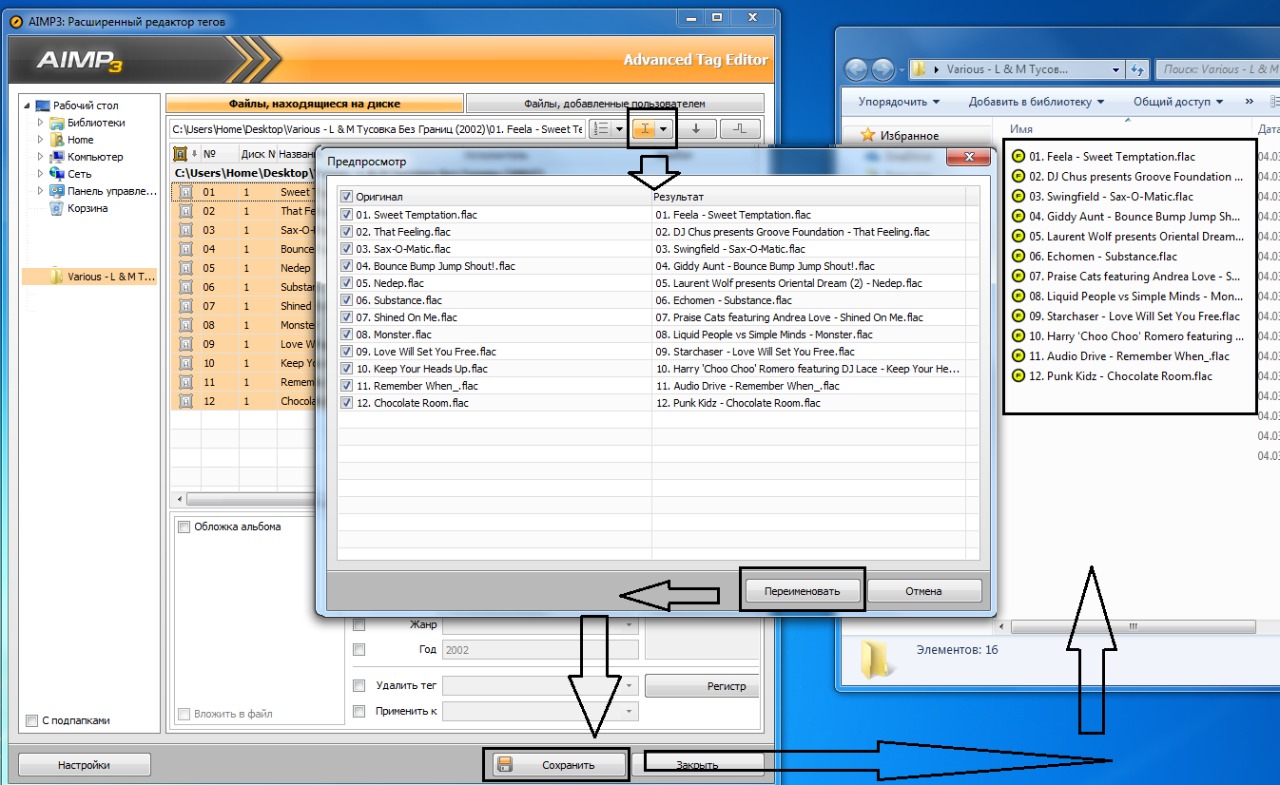Screen dimensions: 1280x785
Task: Switch to Файлы, добавленные пользователем tab
Action: tap(615, 103)
